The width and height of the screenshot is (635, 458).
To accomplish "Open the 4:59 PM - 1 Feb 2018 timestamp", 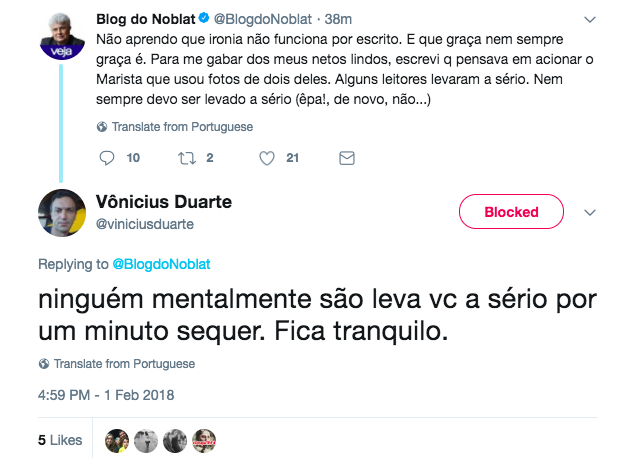I will 106,395.
